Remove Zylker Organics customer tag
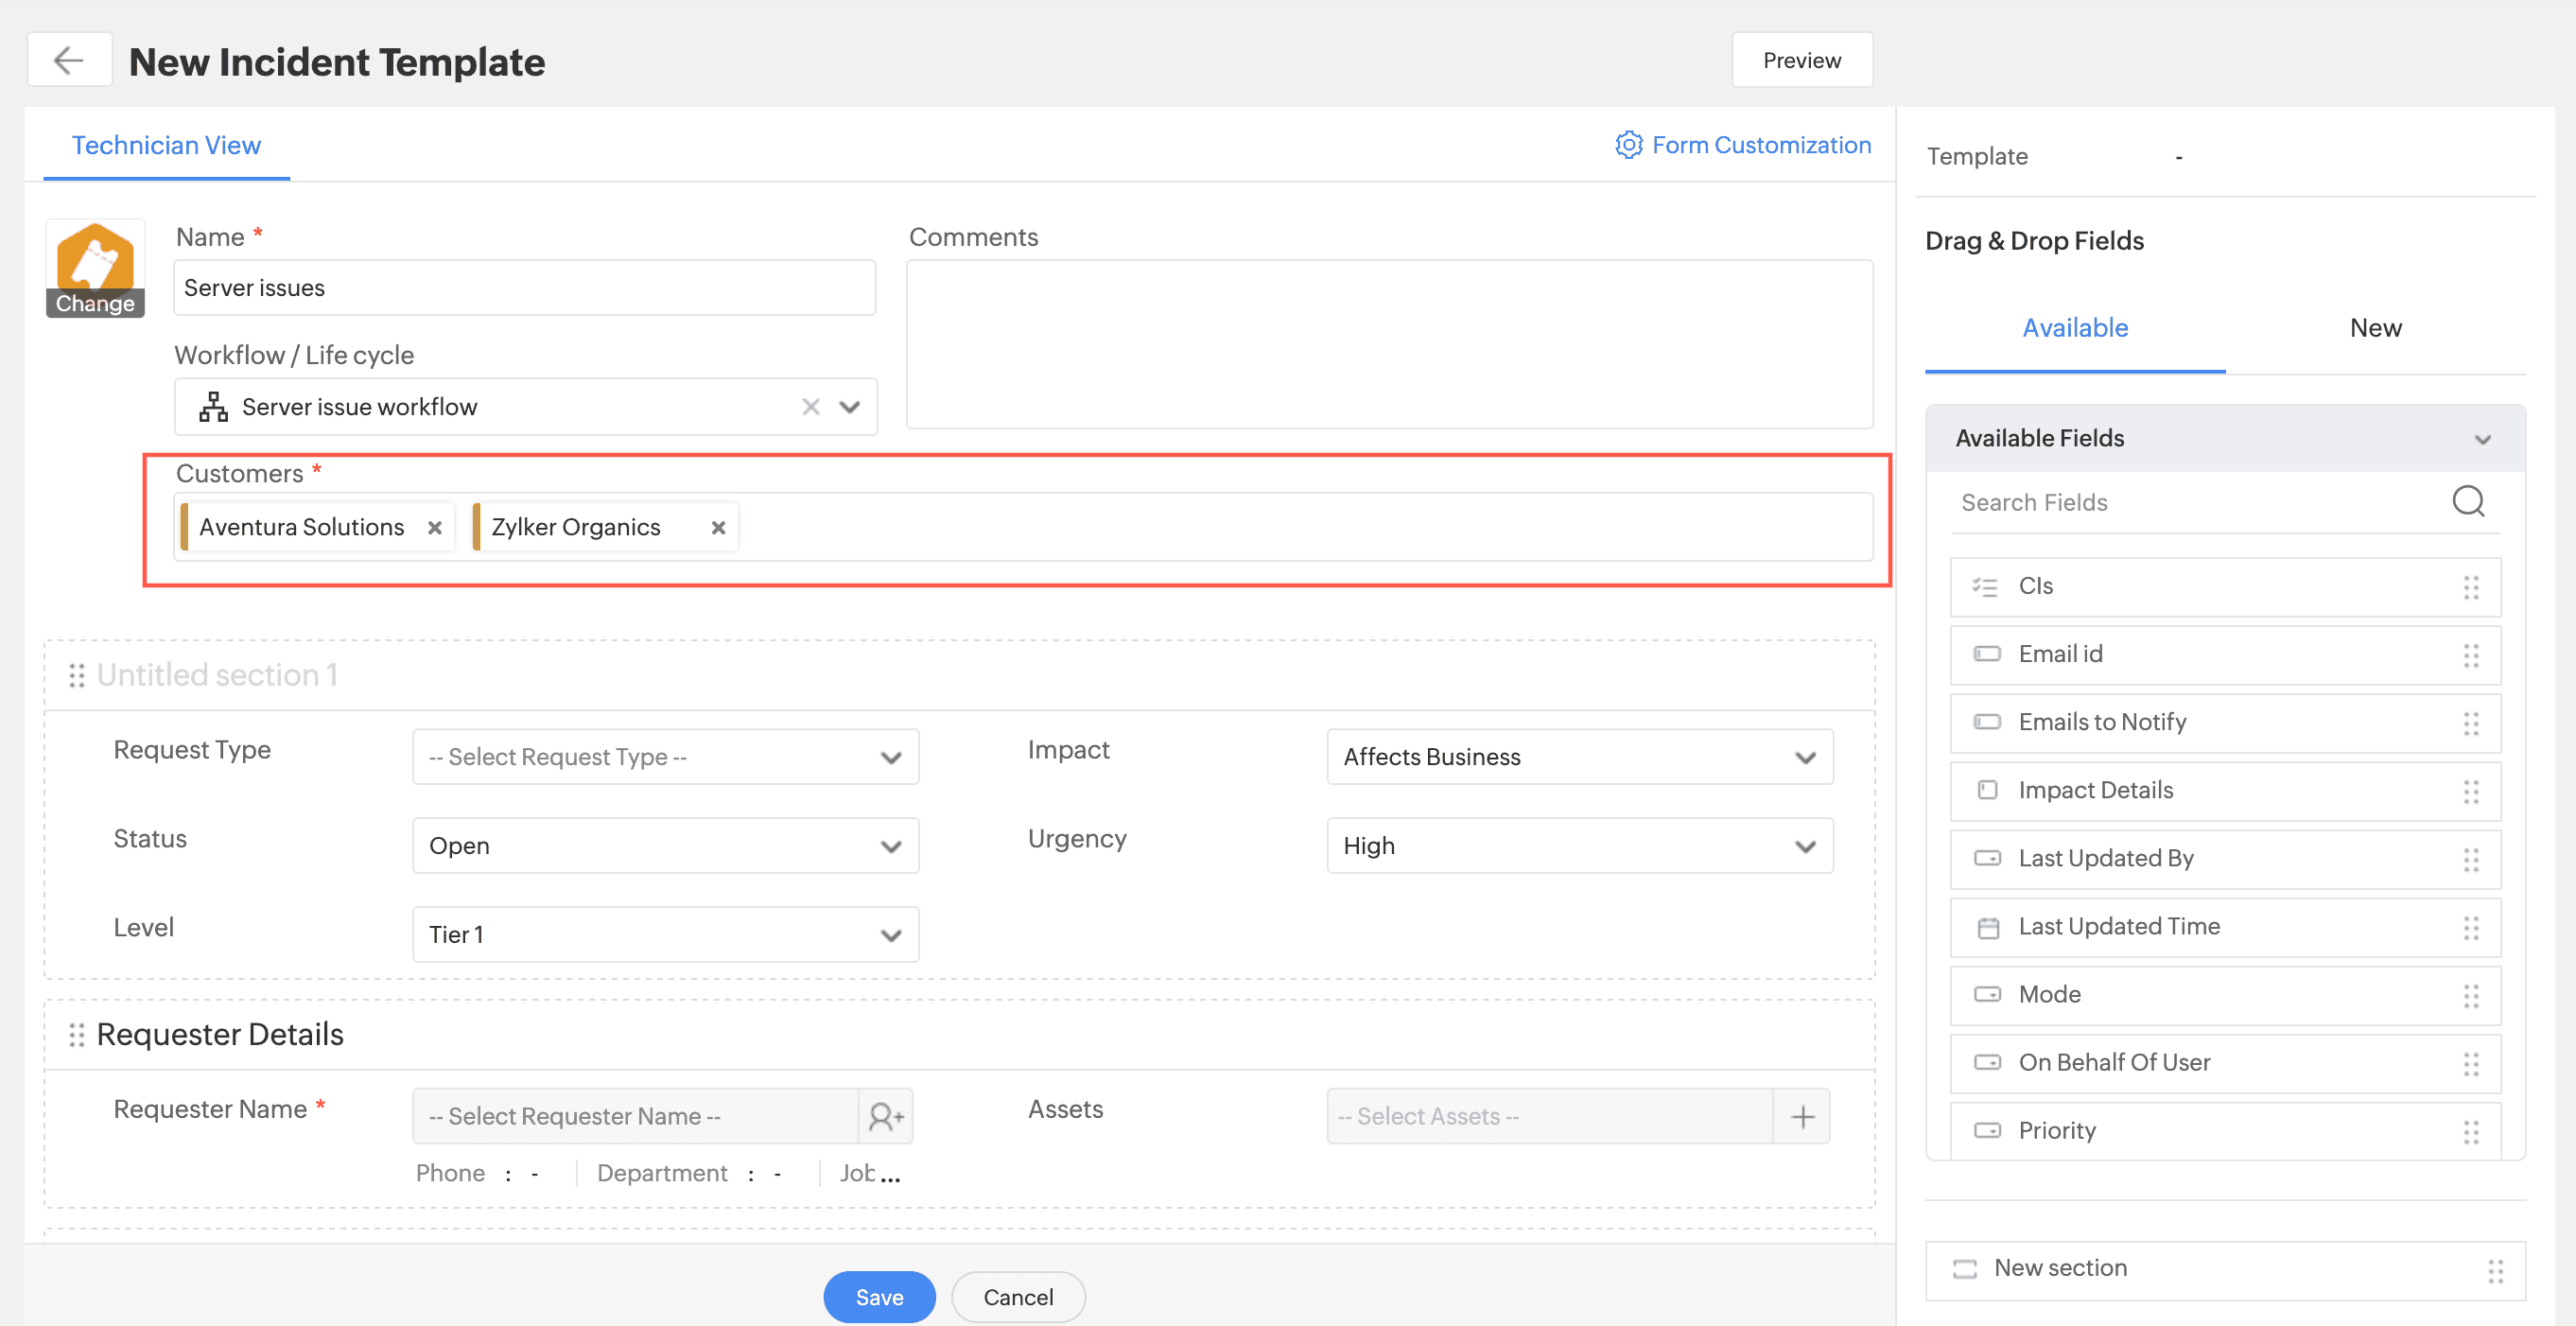 pyautogui.click(x=717, y=527)
